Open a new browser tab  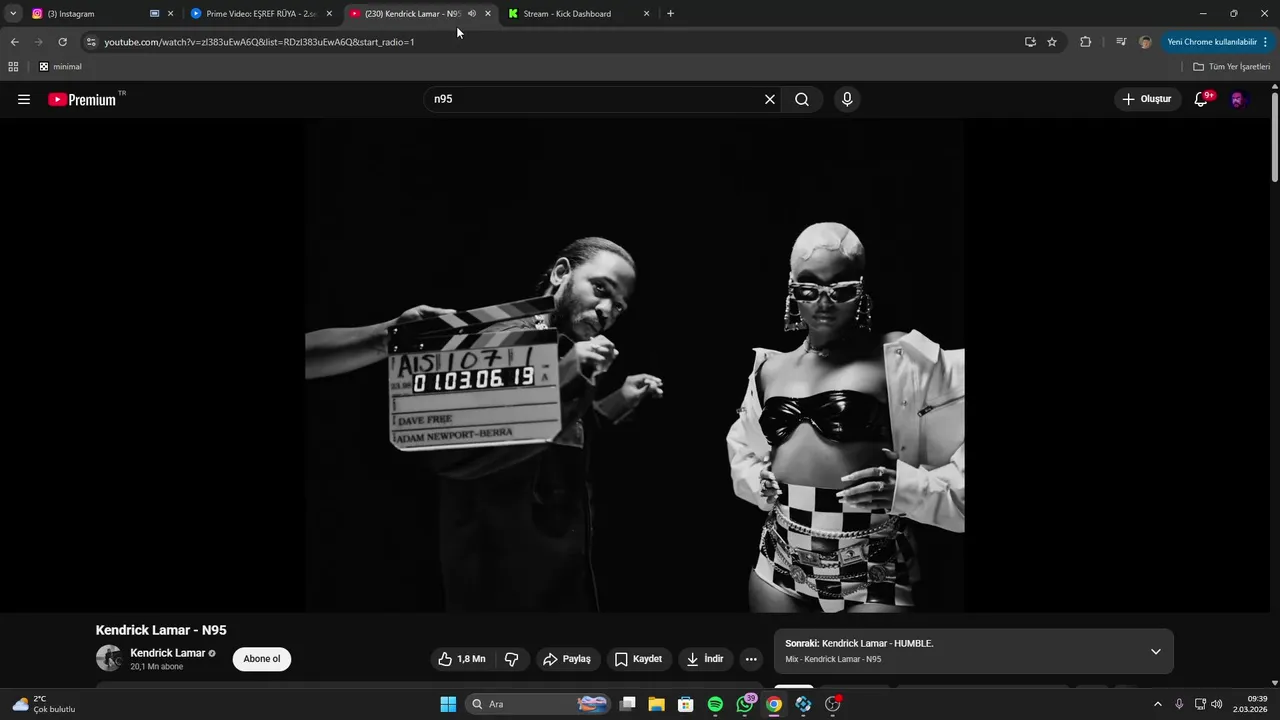(670, 14)
